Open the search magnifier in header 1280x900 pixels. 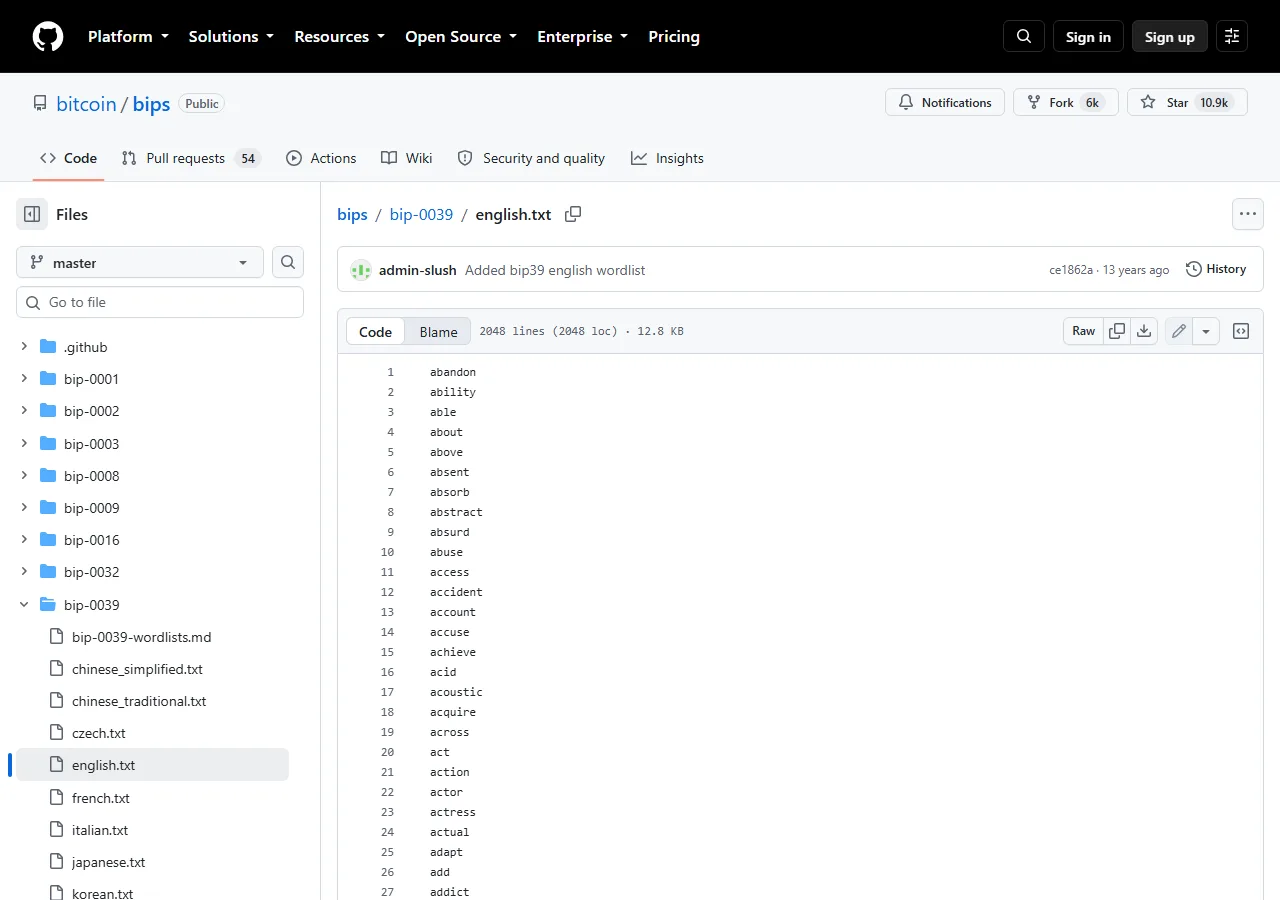coord(1024,37)
